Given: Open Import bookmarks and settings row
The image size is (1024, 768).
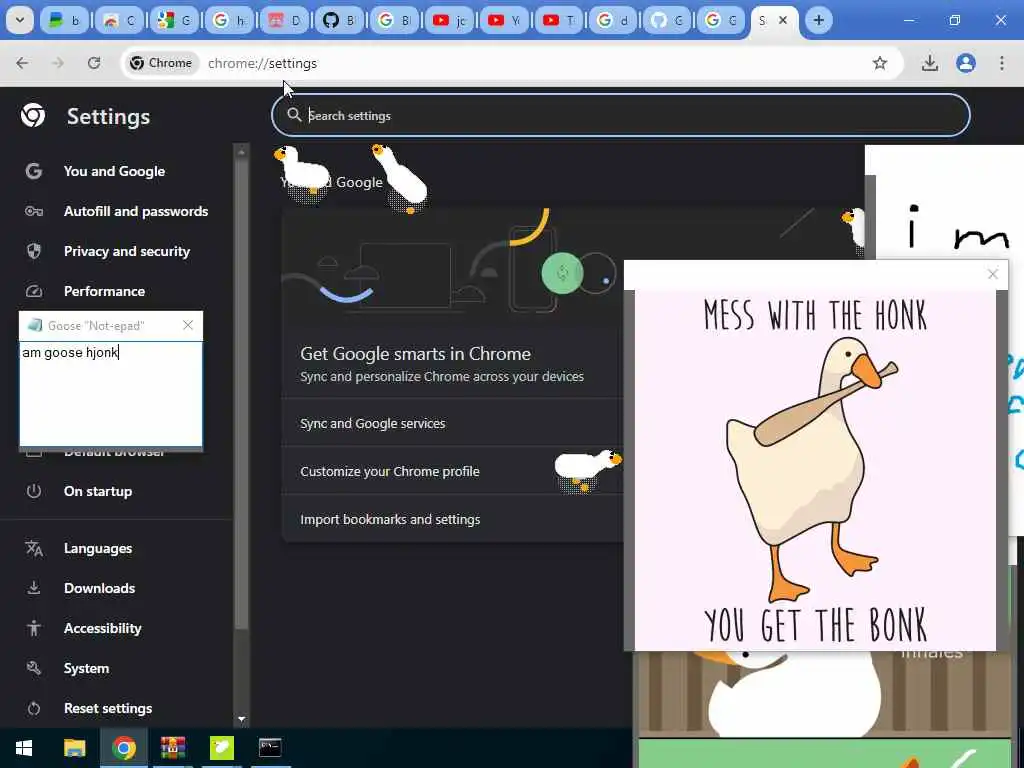Looking at the screenshot, I should [x=452, y=519].
